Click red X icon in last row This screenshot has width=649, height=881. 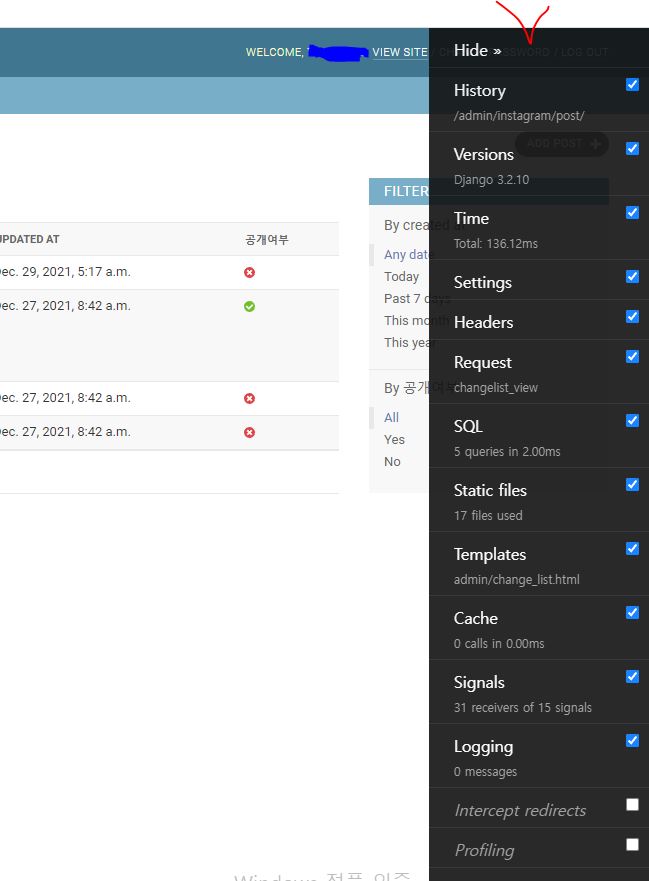(x=249, y=432)
